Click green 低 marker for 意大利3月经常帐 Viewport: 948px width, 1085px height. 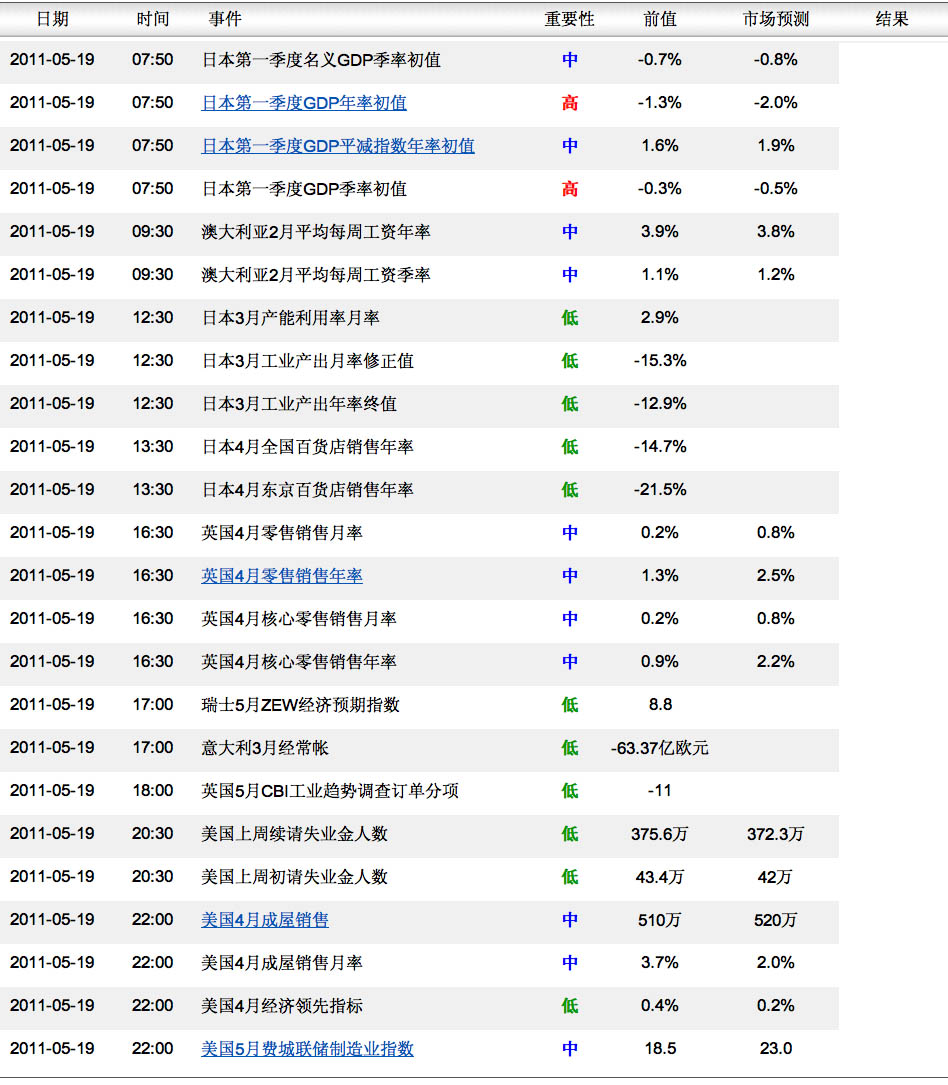pos(569,748)
